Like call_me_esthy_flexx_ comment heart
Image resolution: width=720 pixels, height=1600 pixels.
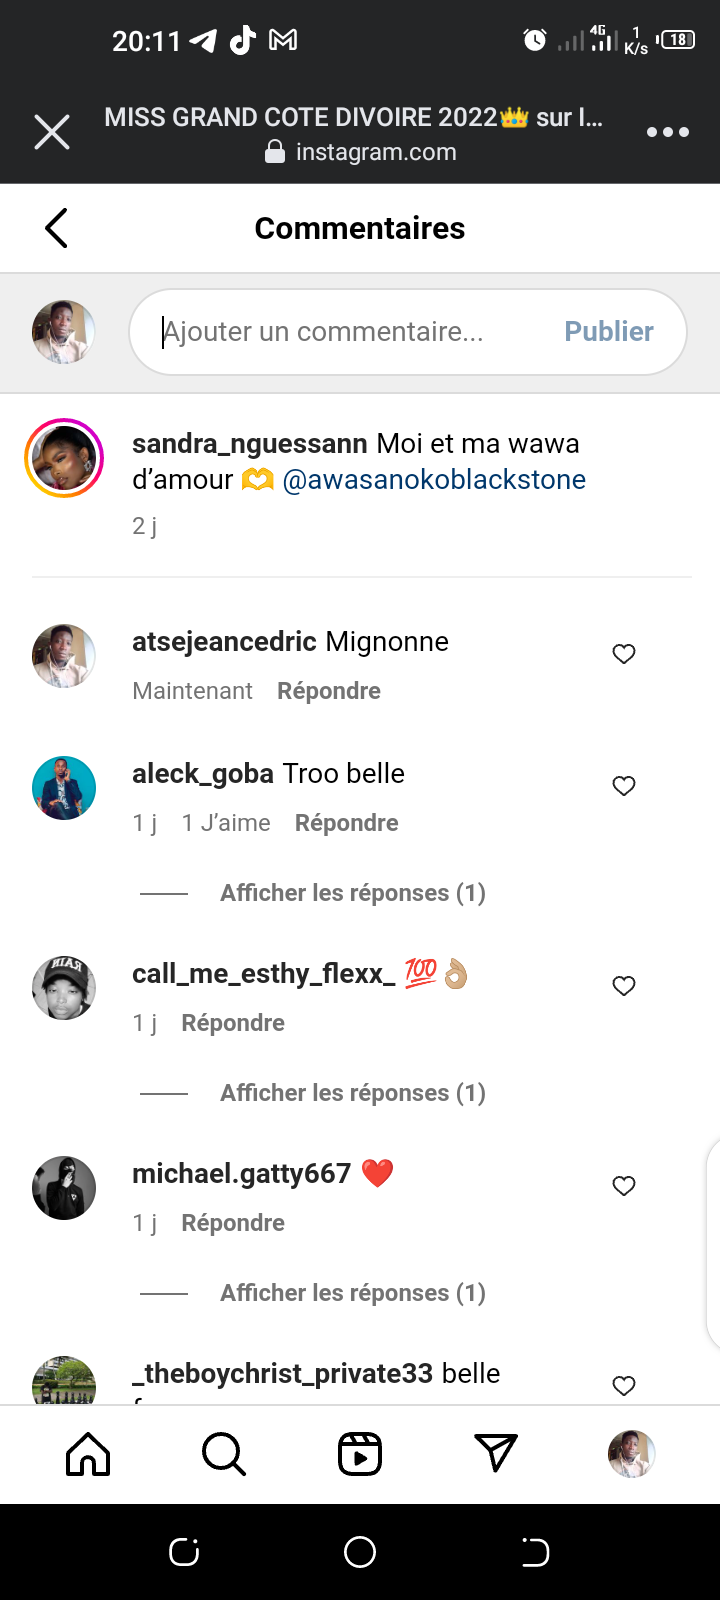pos(624,986)
